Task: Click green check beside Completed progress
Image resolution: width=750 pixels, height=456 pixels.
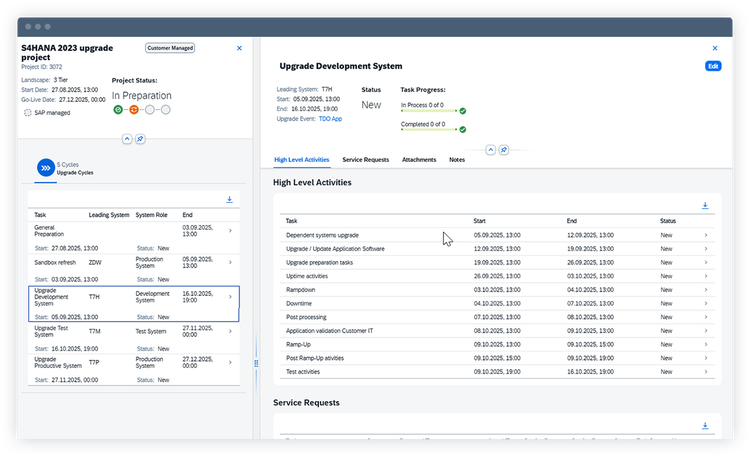Action: coord(463,130)
